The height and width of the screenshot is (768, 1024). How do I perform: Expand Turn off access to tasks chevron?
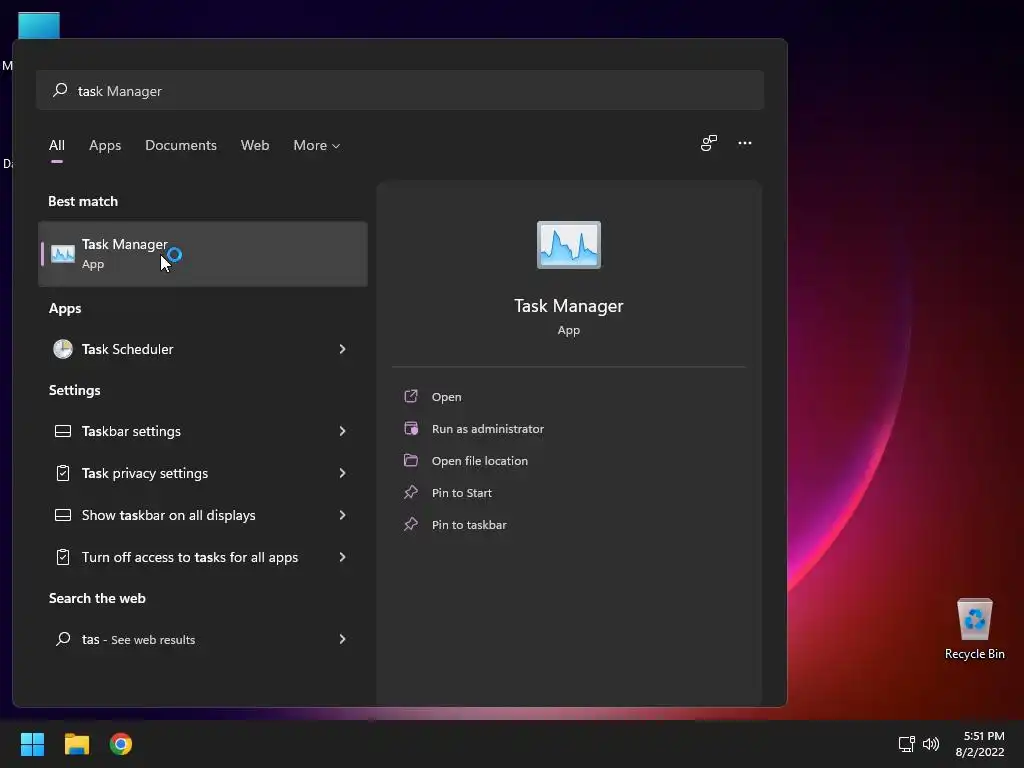(x=342, y=557)
